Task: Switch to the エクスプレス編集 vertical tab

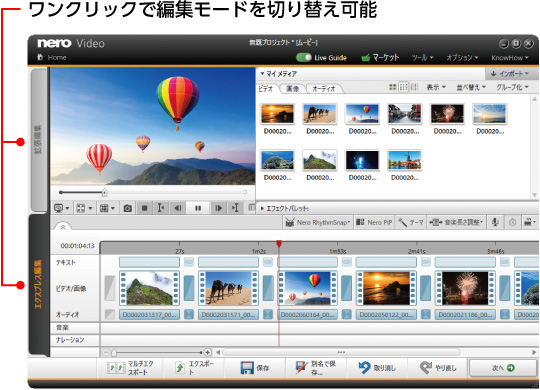Action: (38, 284)
